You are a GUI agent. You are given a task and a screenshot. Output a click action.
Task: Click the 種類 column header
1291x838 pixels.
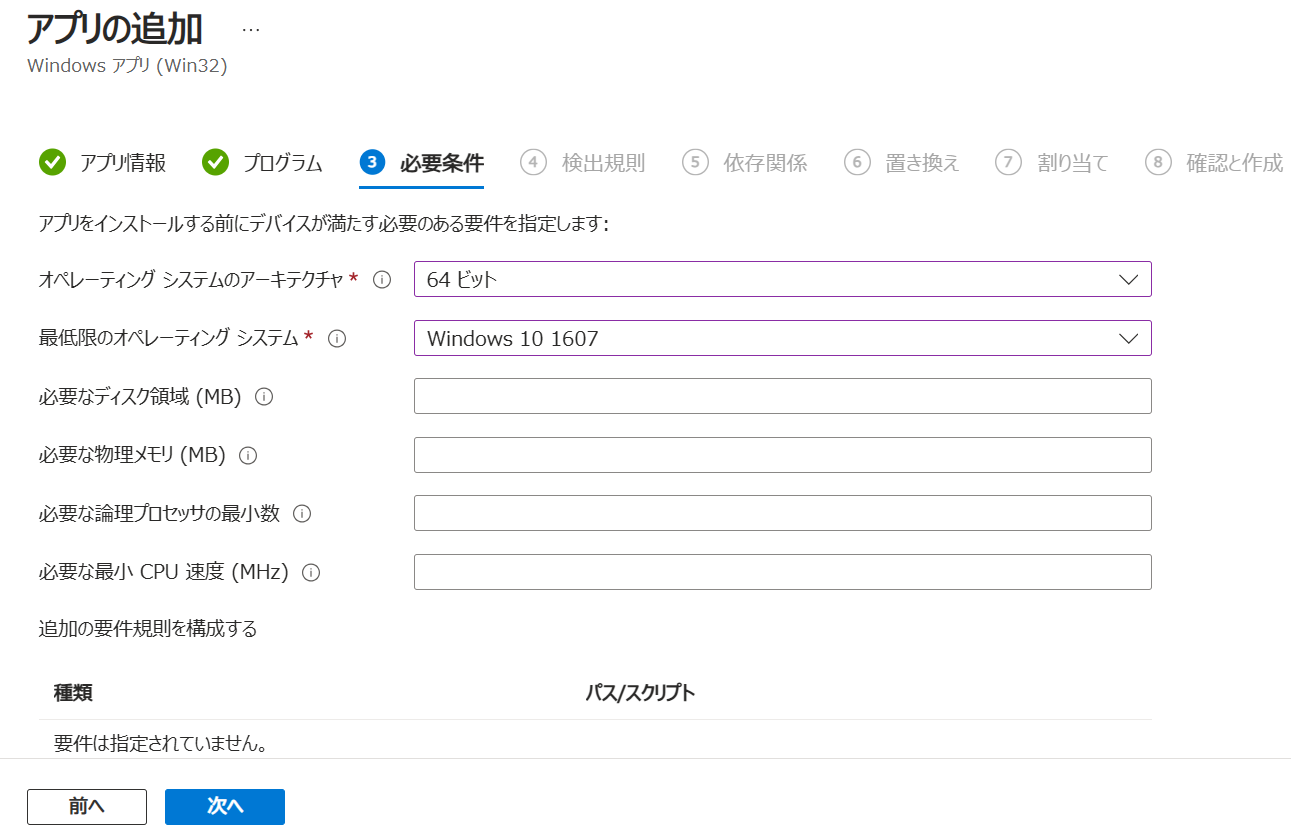(73, 693)
